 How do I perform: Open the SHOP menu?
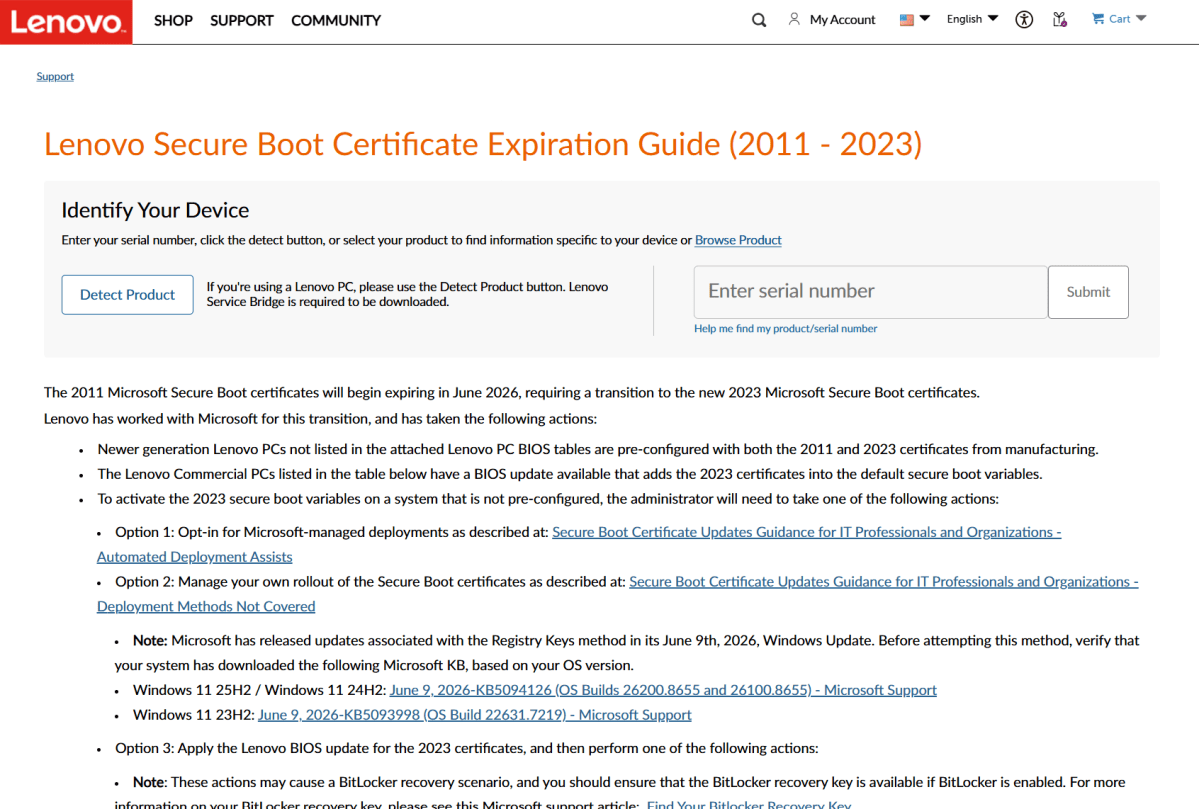point(173,21)
